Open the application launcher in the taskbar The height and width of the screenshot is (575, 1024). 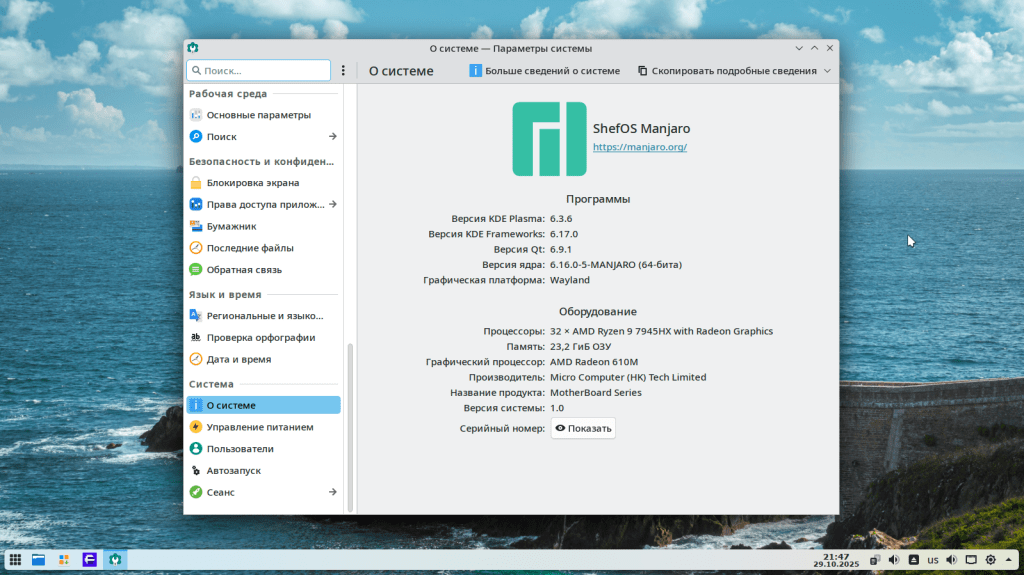click(16, 559)
